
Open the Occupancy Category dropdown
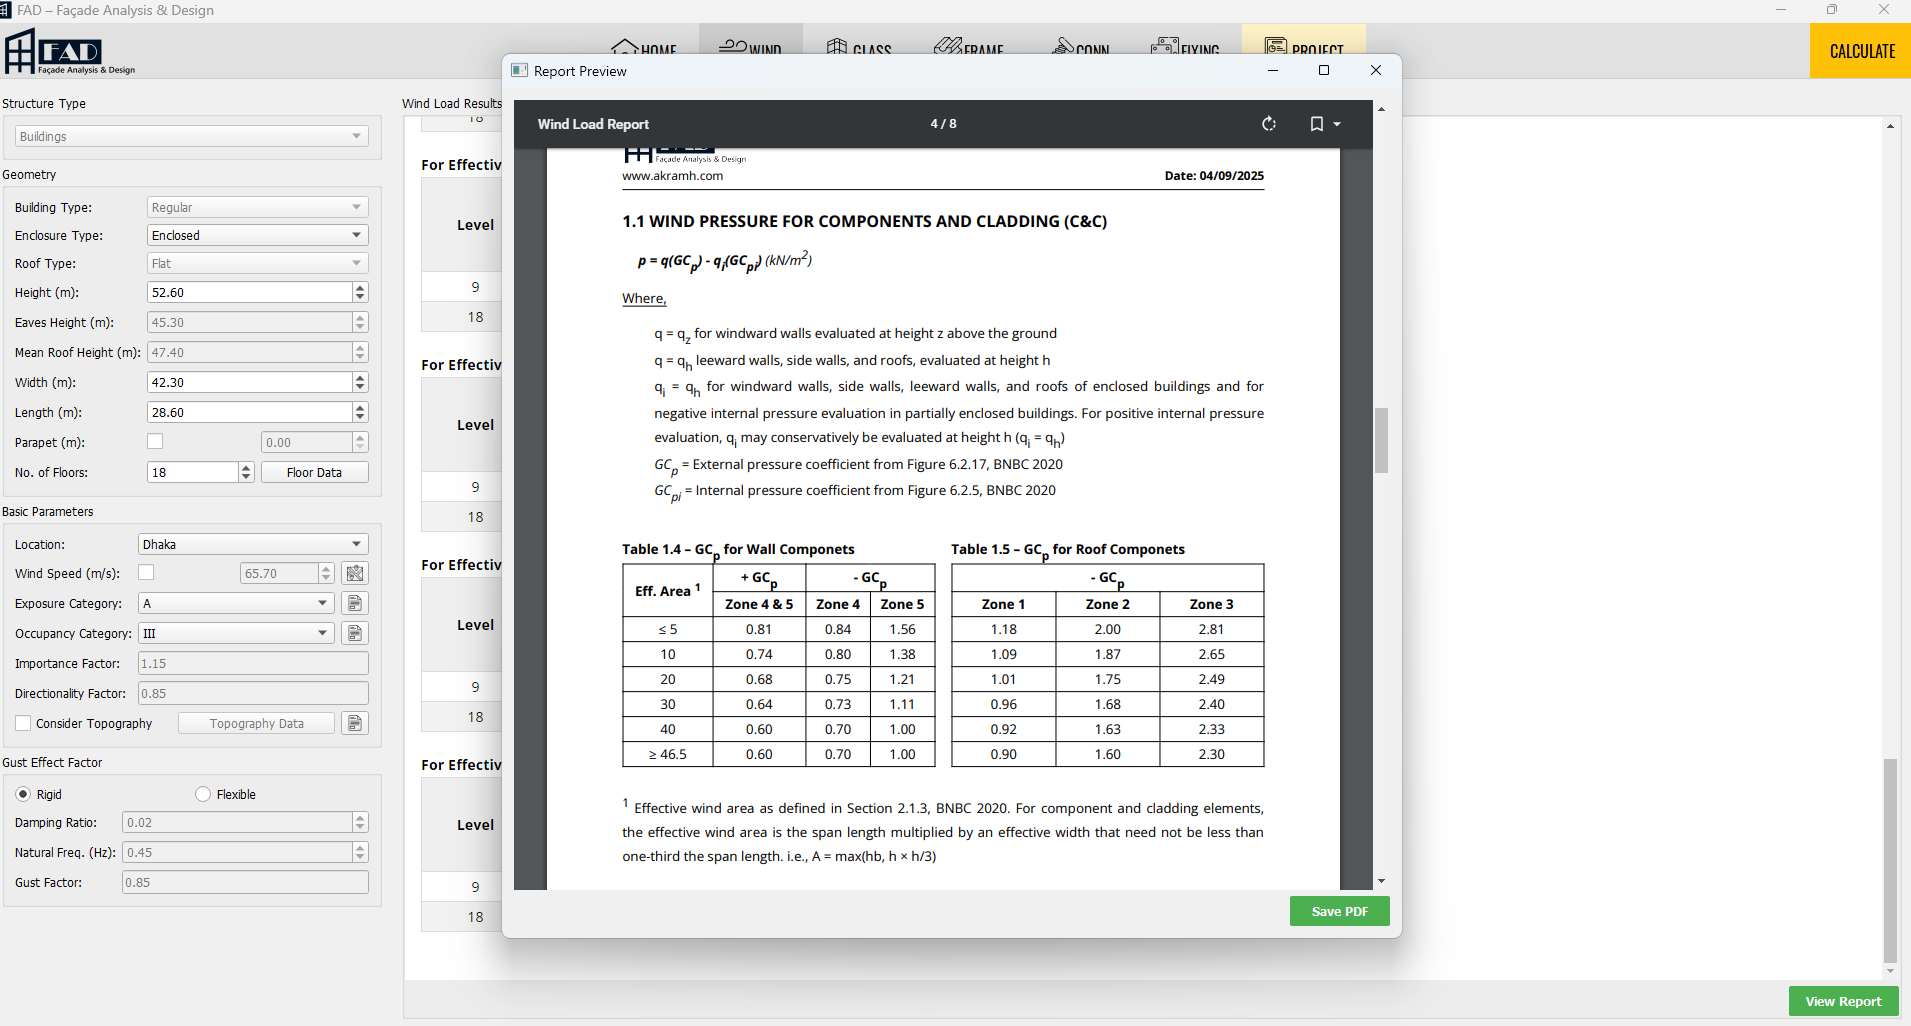[x=236, y=633]
